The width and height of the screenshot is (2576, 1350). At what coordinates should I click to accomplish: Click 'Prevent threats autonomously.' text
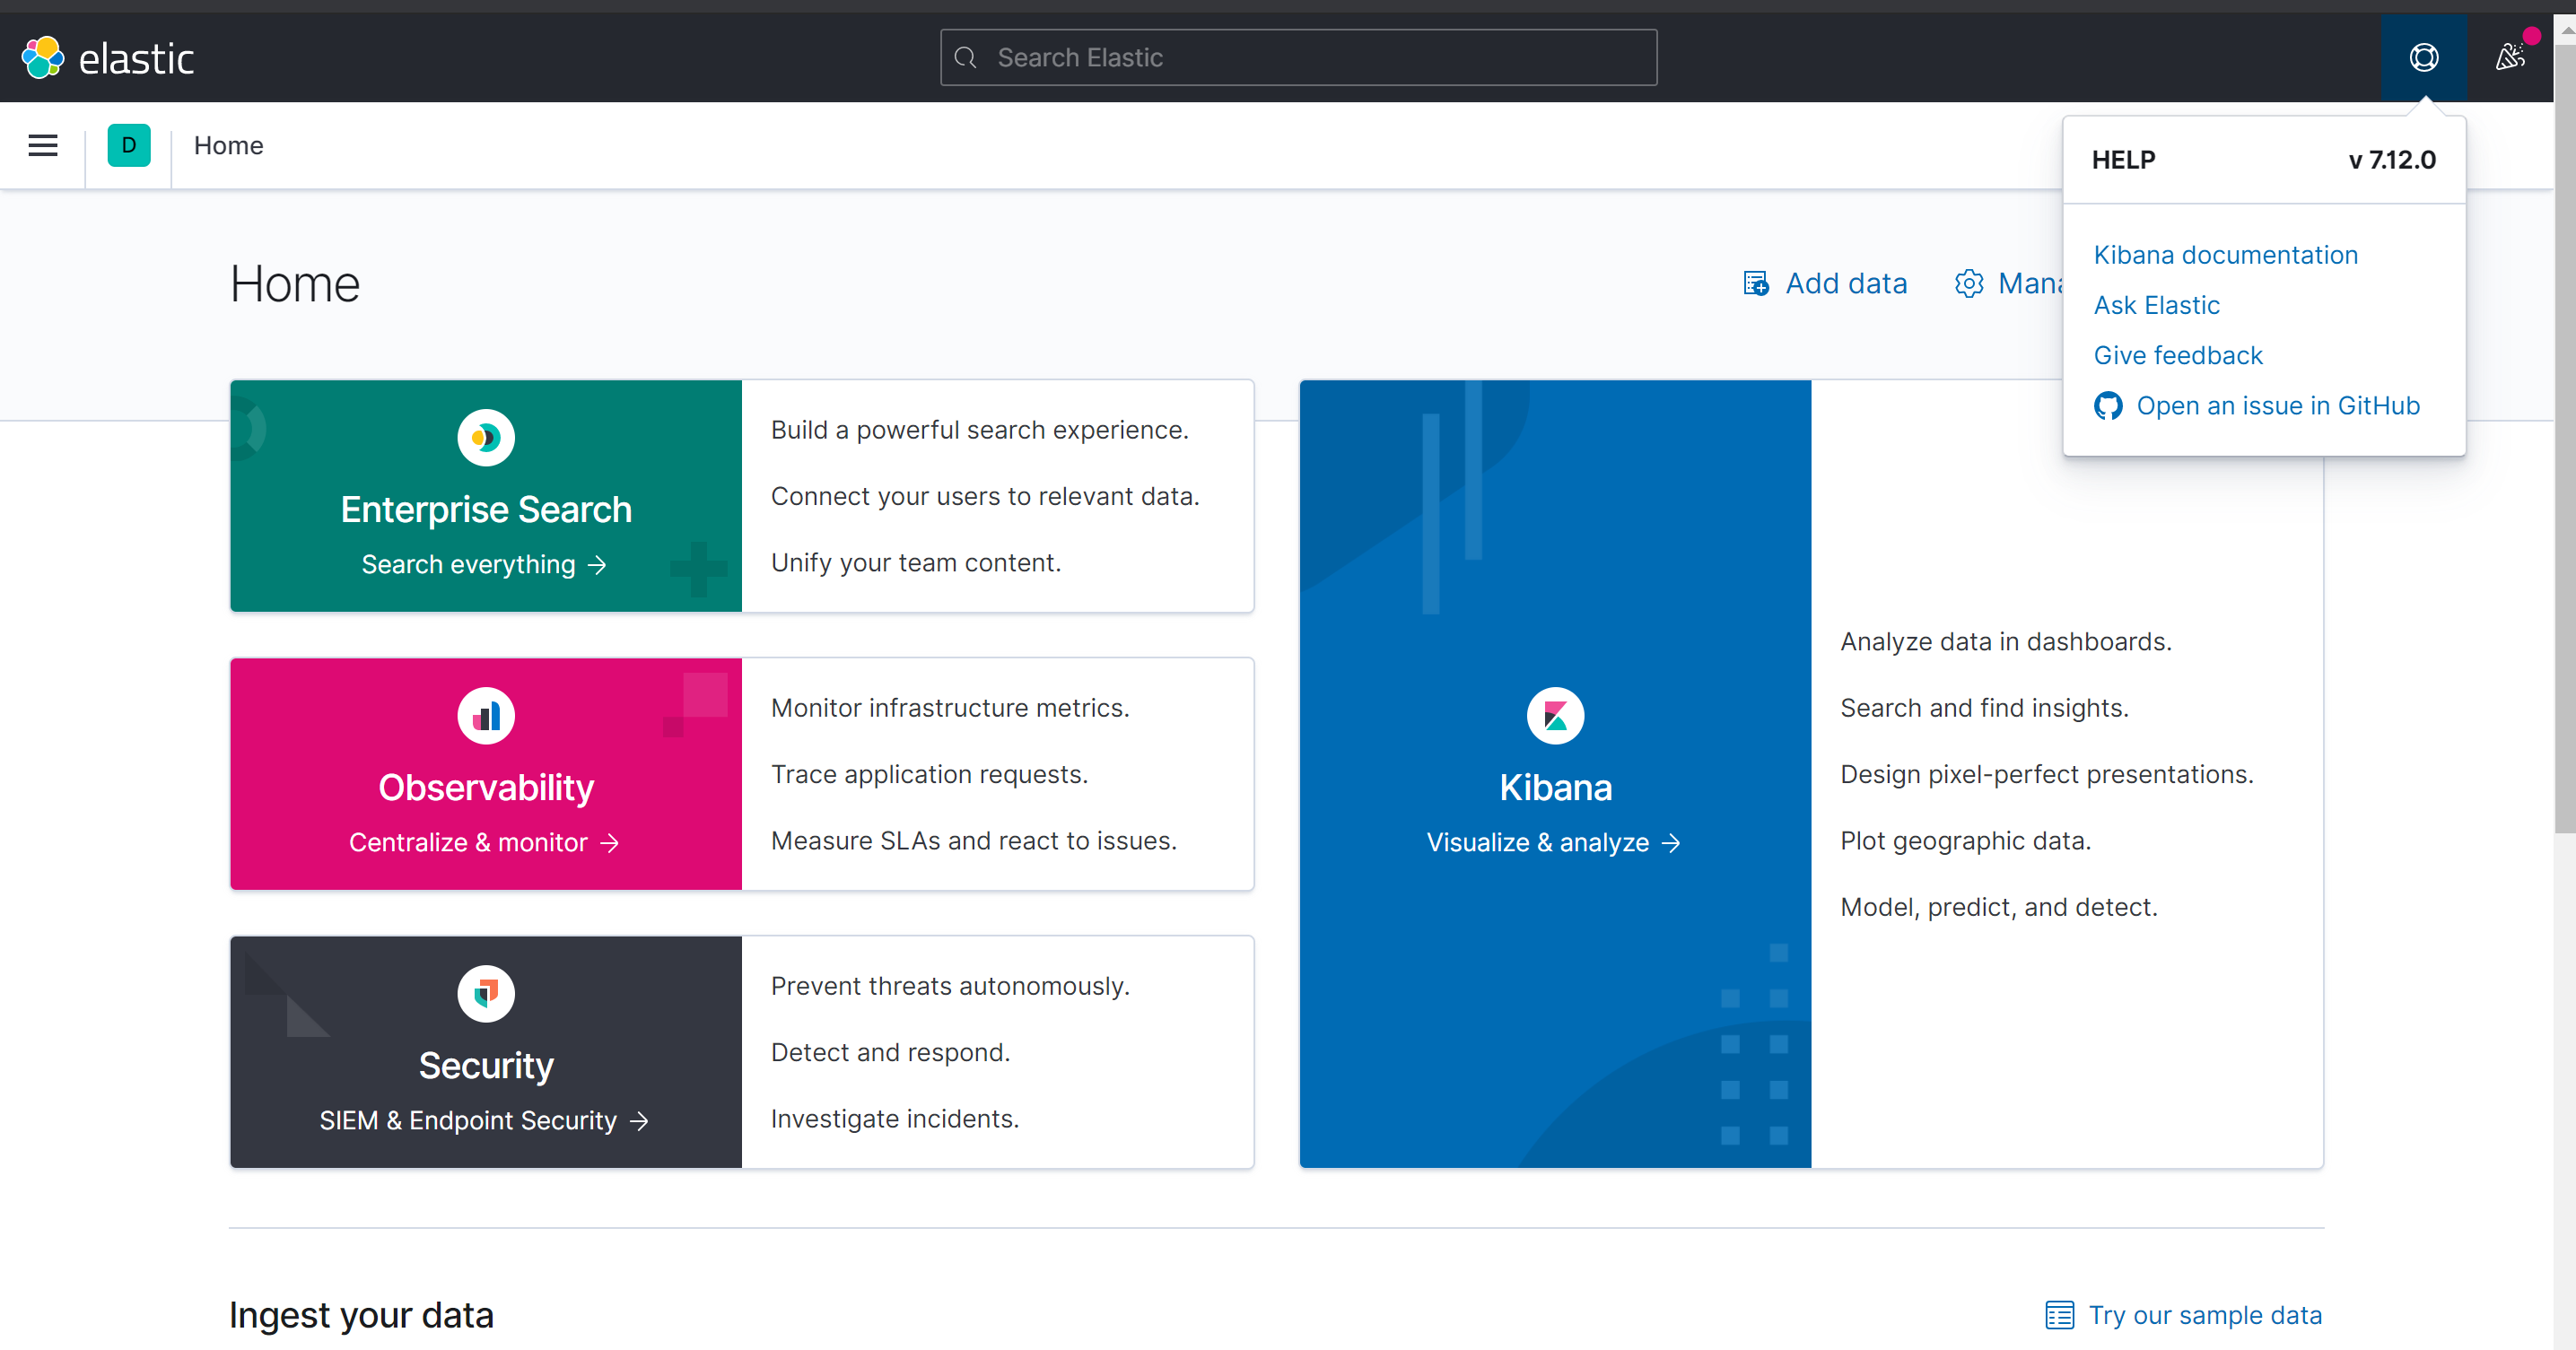(x=950, y=986)
